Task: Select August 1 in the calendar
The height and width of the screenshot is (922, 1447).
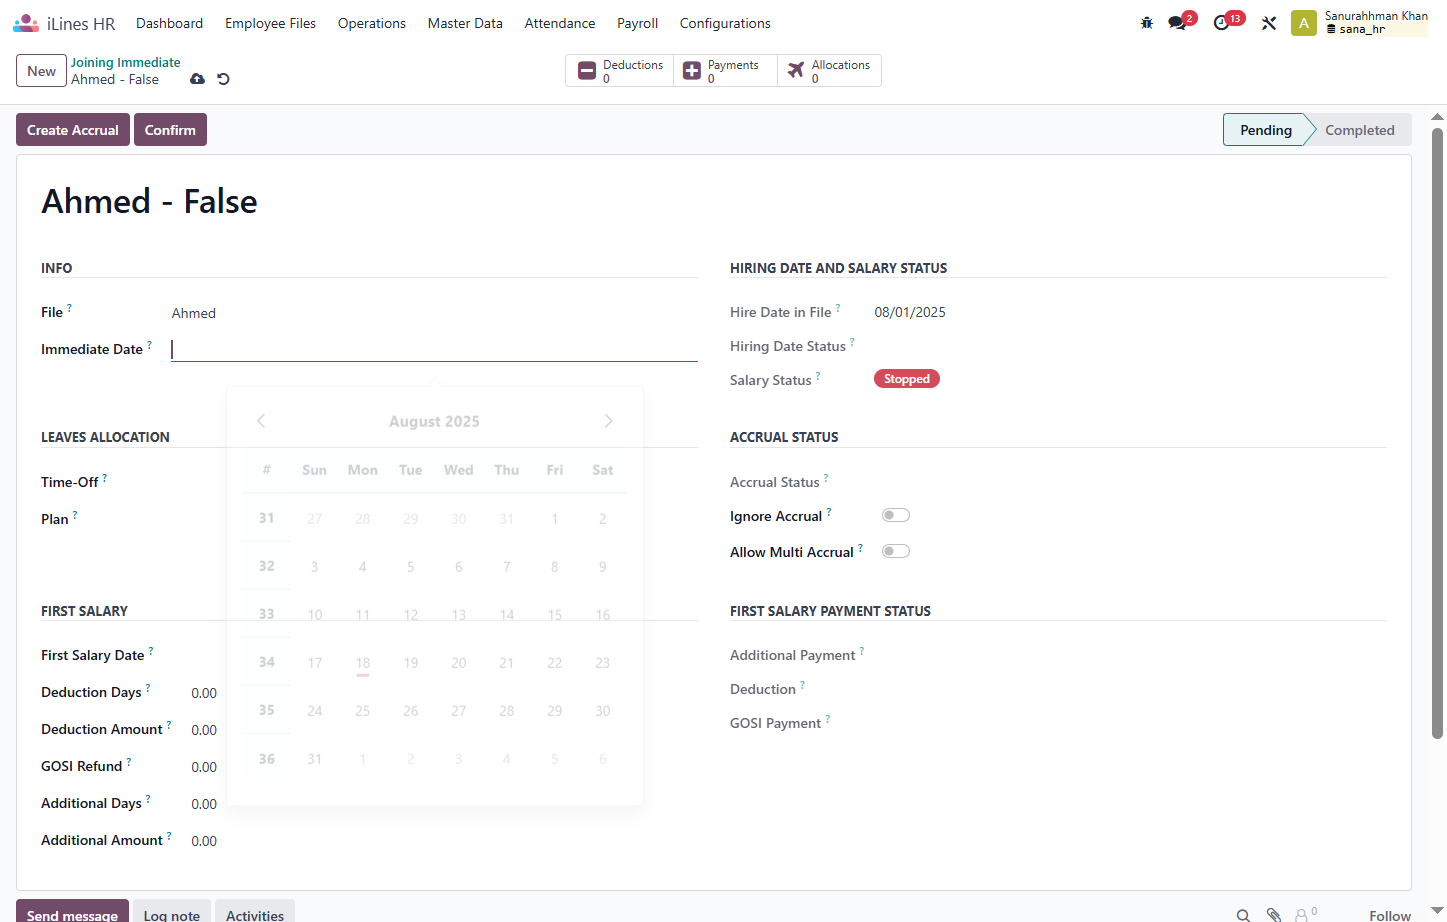Action: click(x=555, y=519)
